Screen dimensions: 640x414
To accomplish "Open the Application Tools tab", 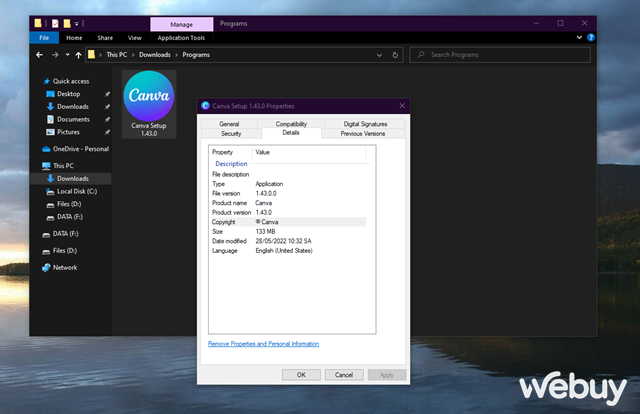I will click(181, 38).
